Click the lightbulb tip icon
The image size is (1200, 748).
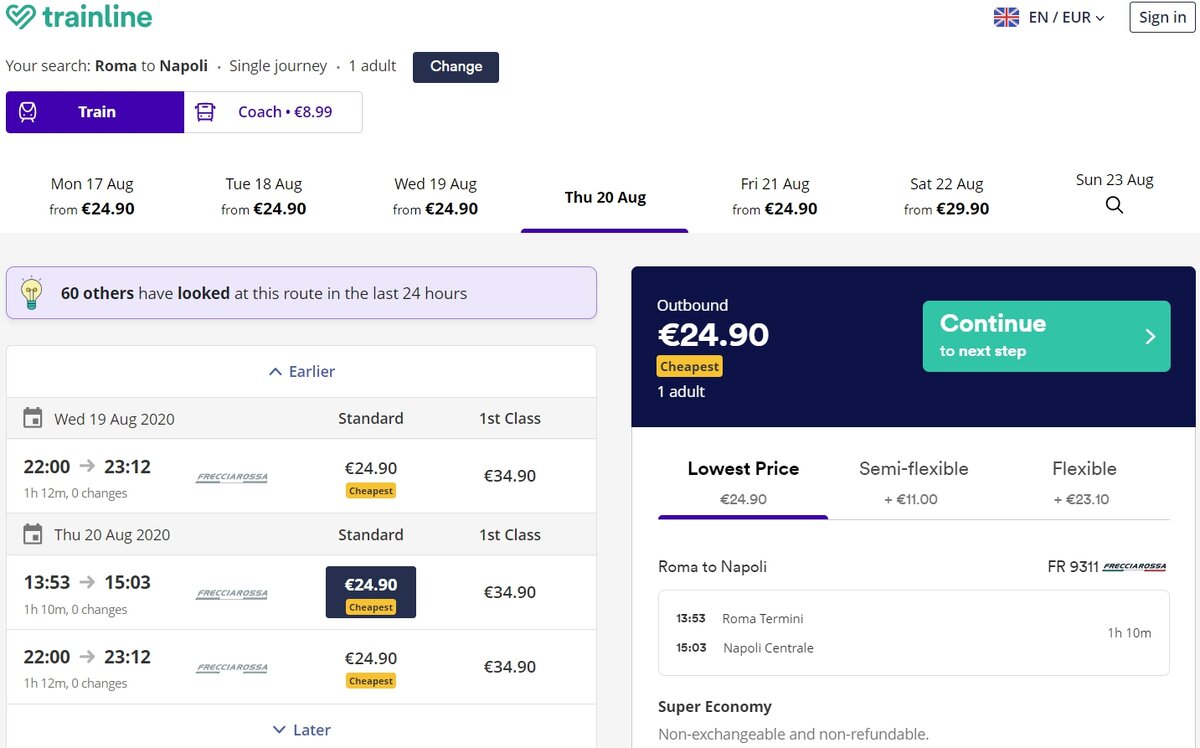pyautogui.click(x=32, y=293)
